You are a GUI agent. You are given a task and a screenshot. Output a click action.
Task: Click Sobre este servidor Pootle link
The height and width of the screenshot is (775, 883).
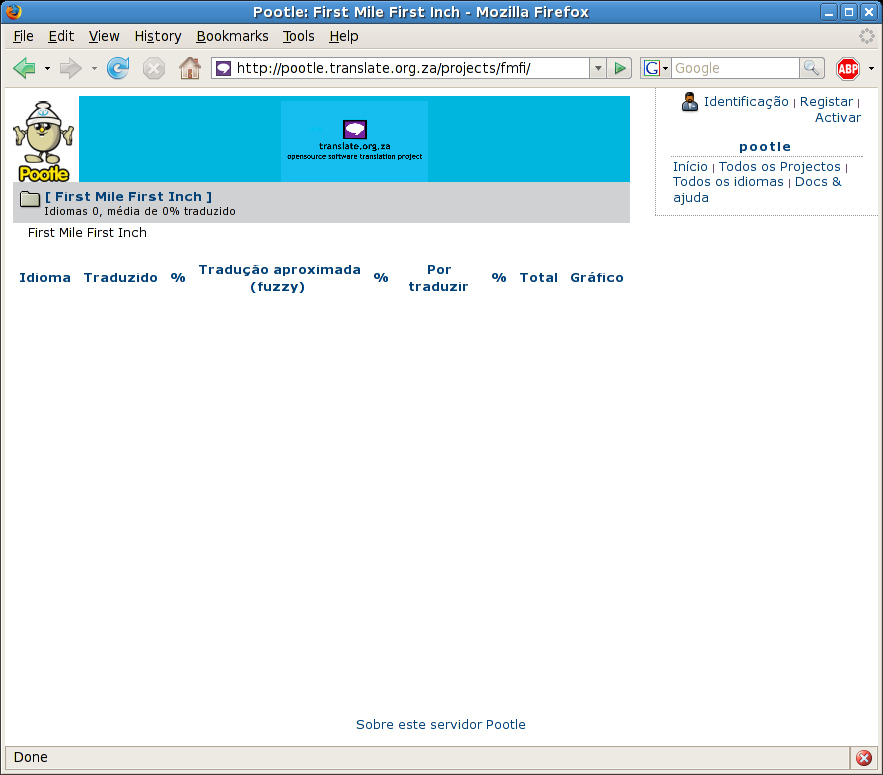[x=440, y=725]
